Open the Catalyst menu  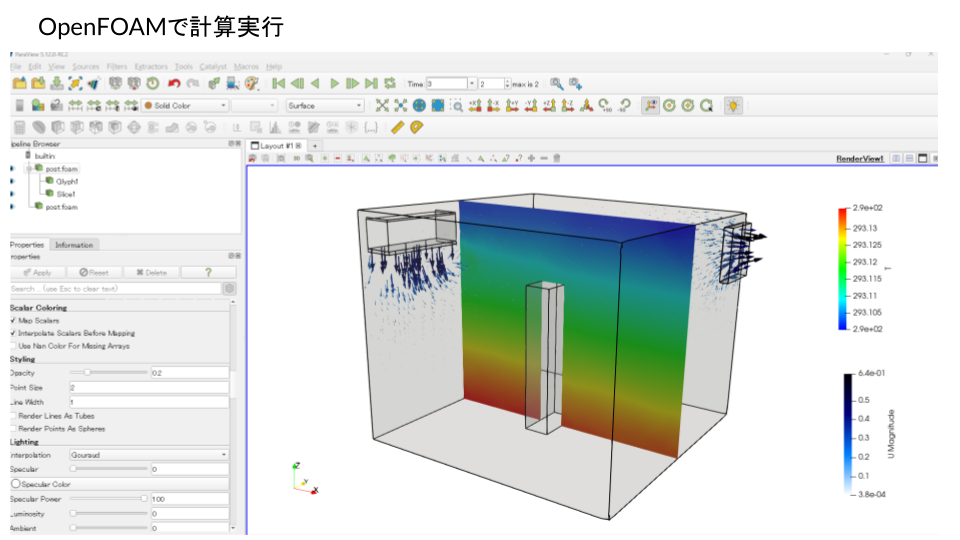[x=212, y=66]
